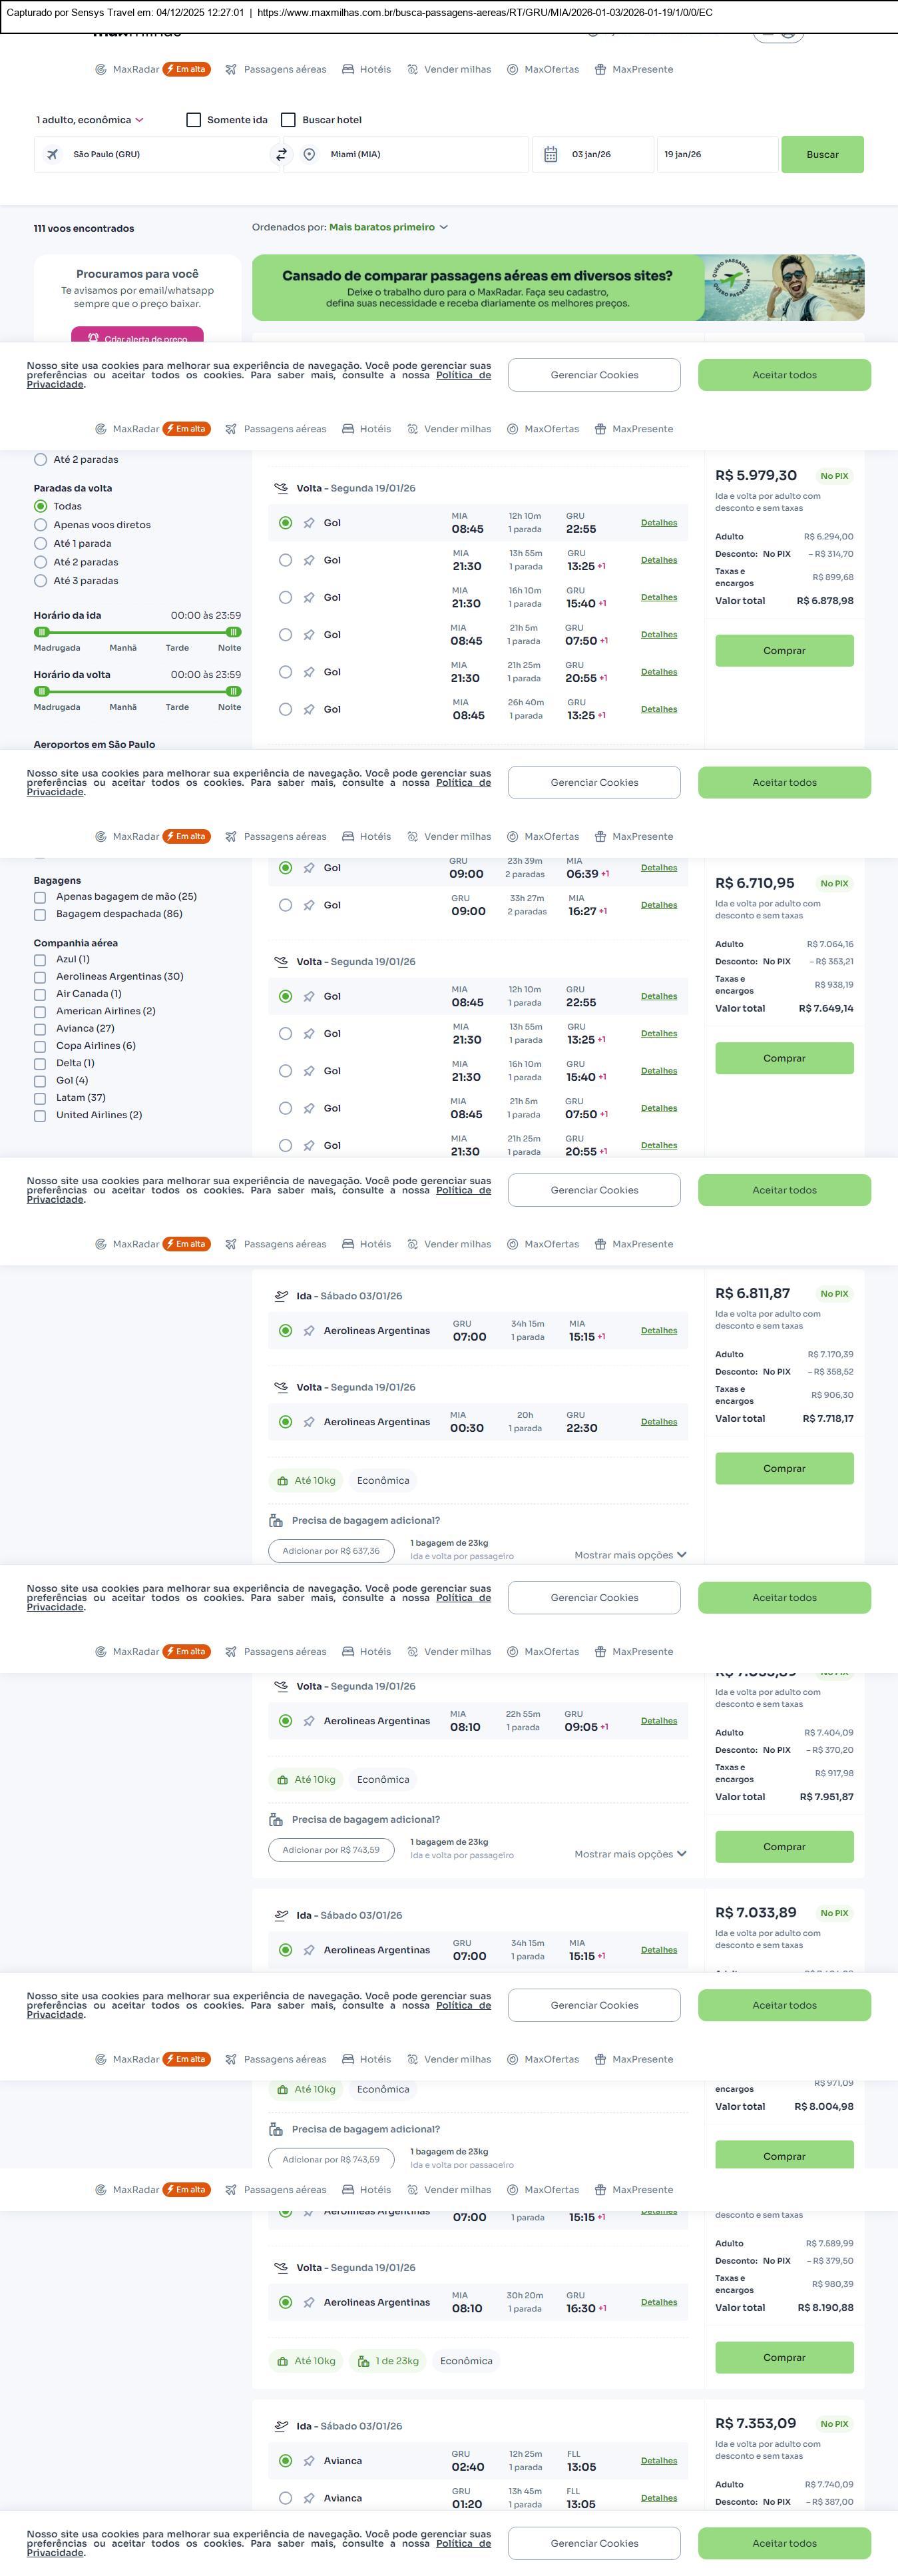
Task: Click location pin icon in Miami (MIA) field
Action: point(309,155)
